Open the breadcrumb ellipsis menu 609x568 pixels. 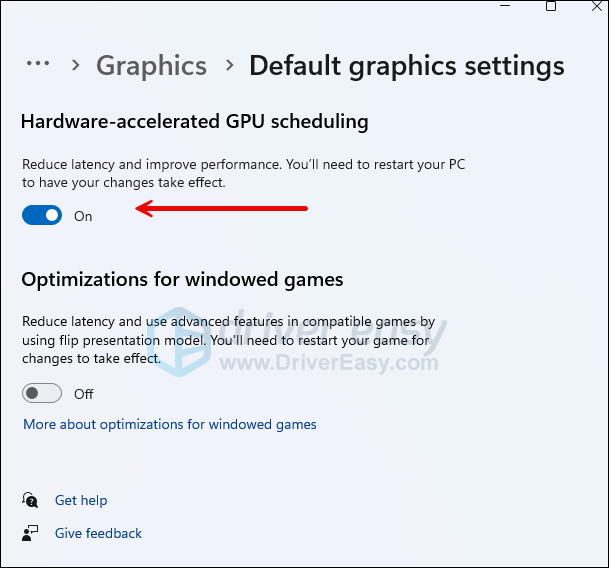tap(38, 64)
